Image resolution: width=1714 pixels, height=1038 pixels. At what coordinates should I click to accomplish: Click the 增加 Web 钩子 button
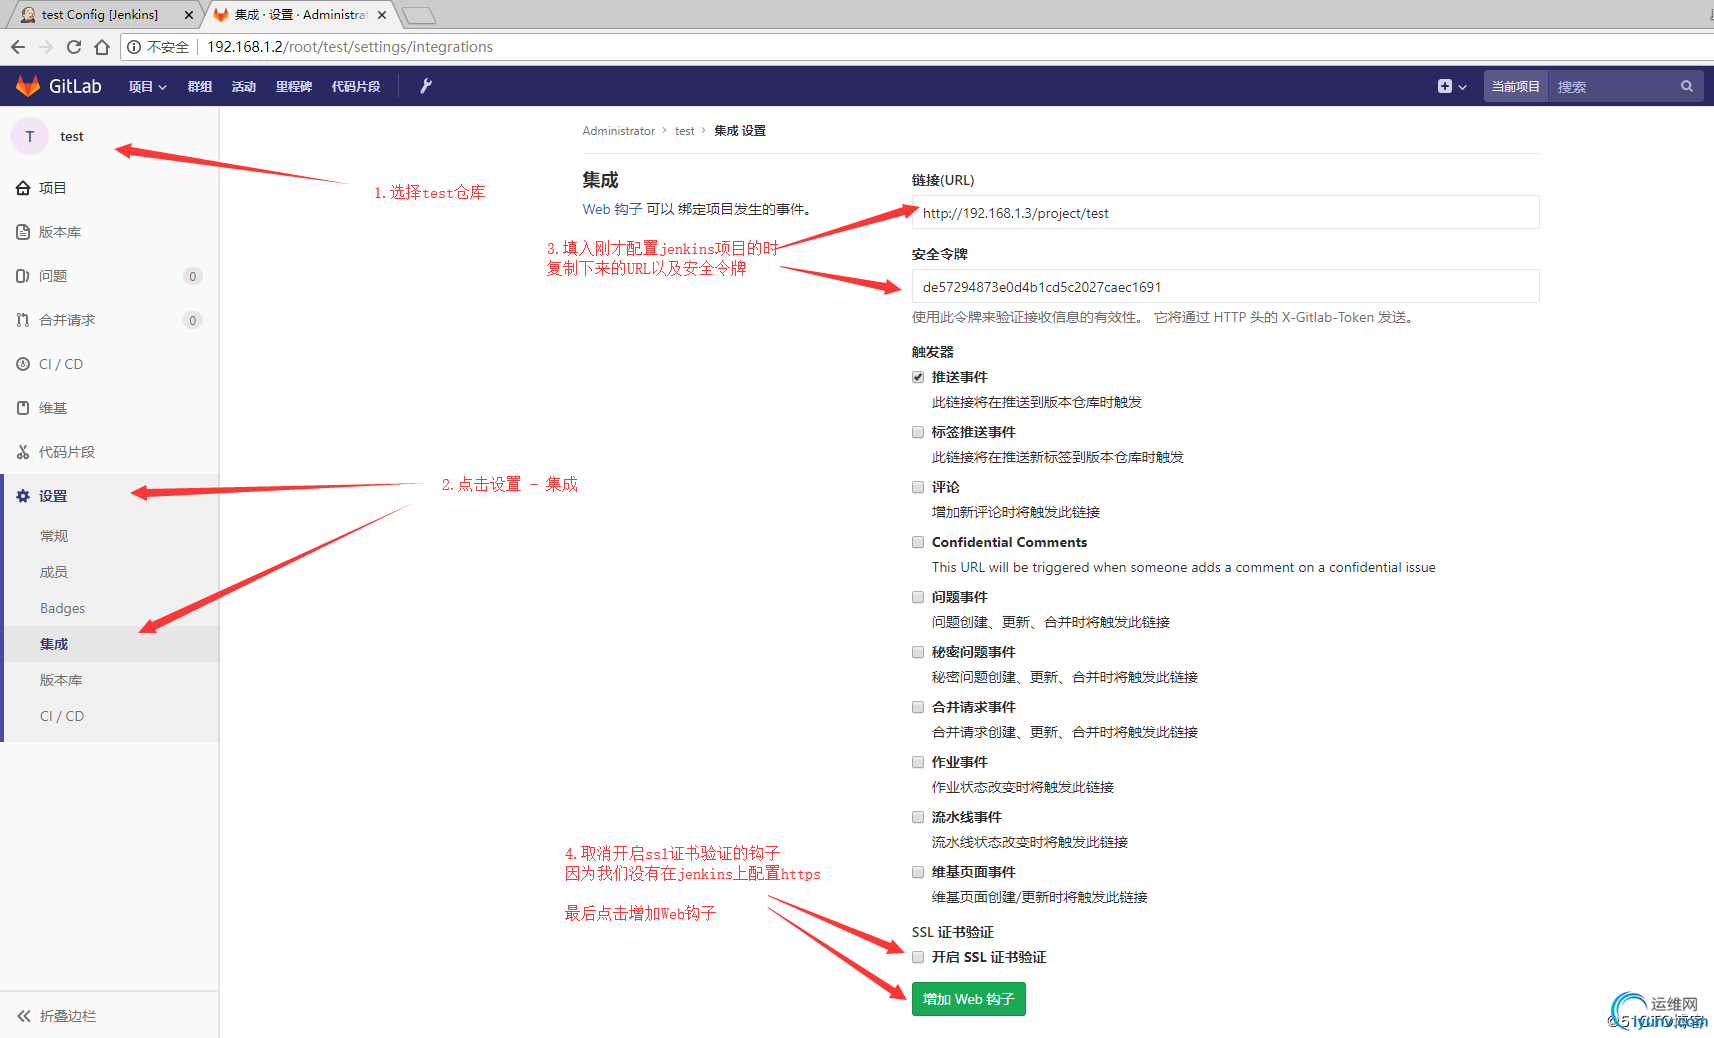click(x=968, y=999)
